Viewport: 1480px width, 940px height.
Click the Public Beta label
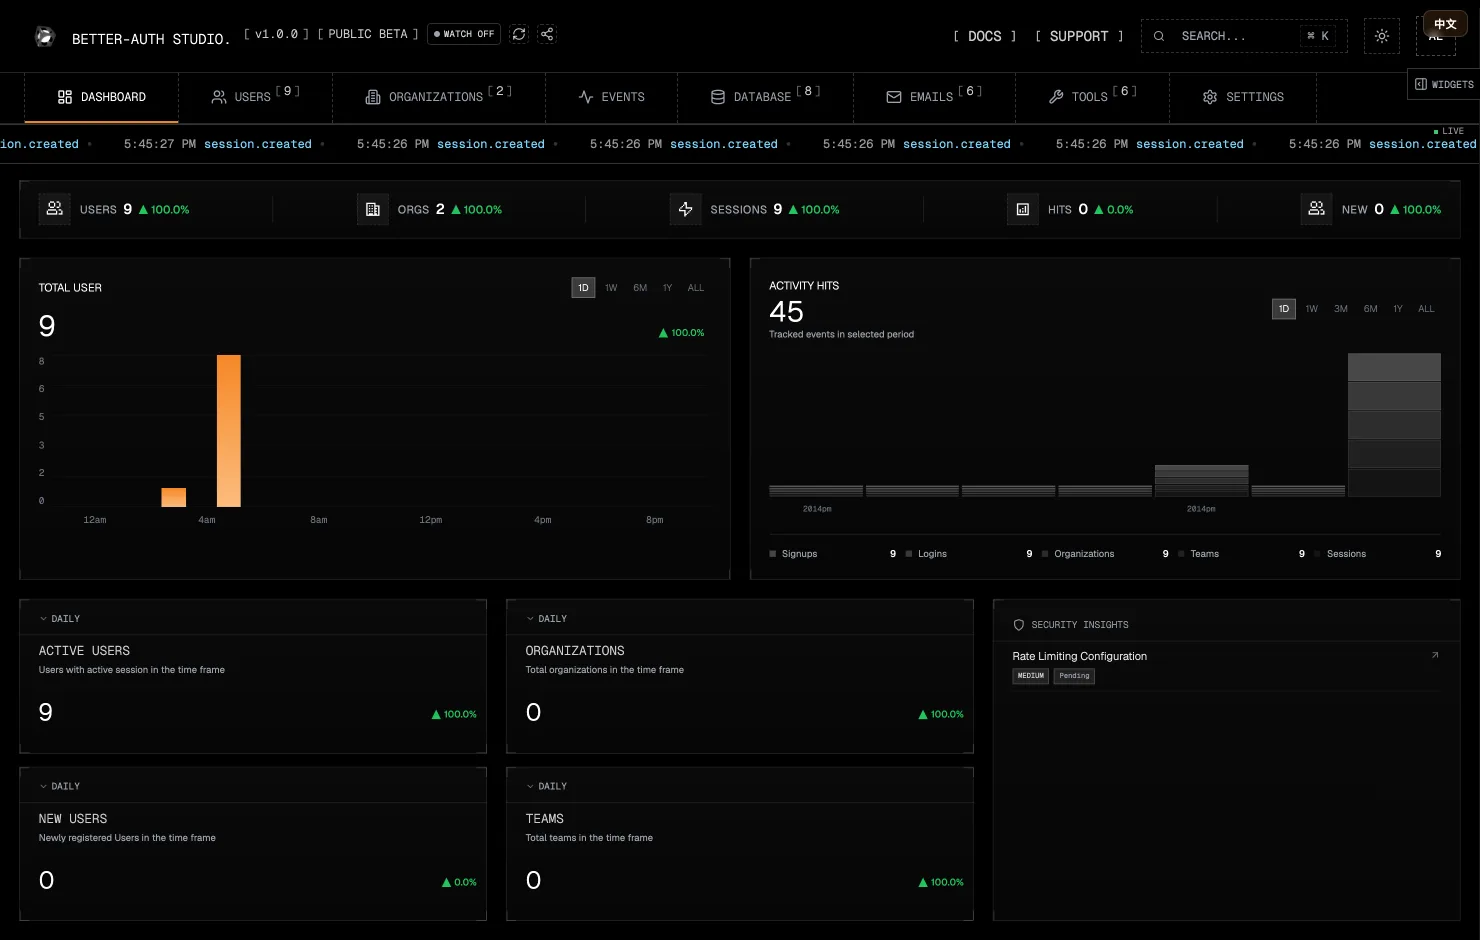coord(368,34)
